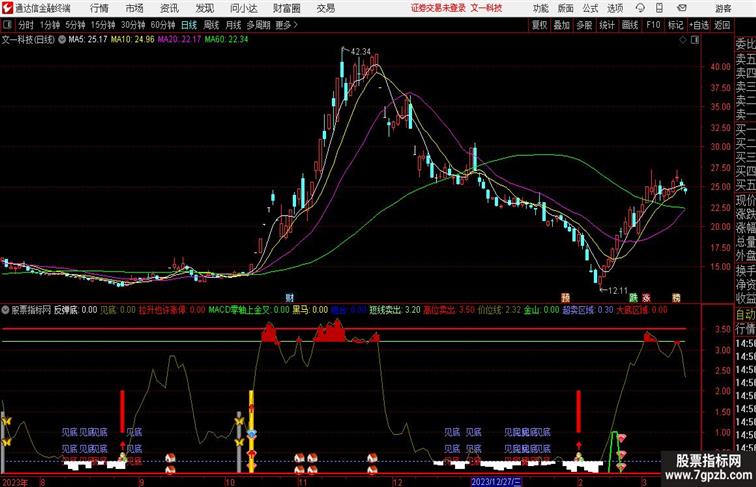Switch to 30分钟 period tab
The height and width of the screenshot is (487, 756).
(x=133, y=25)
